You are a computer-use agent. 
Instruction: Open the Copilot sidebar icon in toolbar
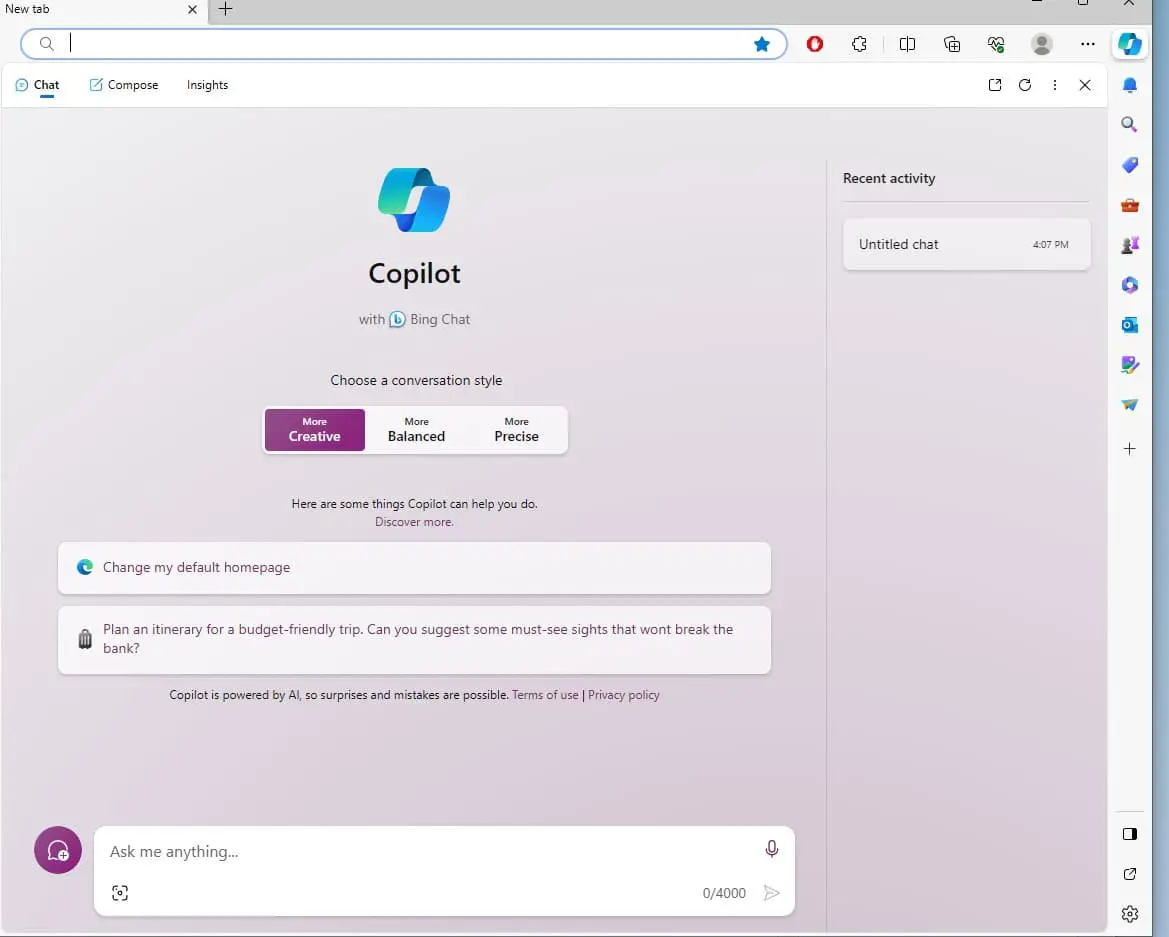[1129, 44]
